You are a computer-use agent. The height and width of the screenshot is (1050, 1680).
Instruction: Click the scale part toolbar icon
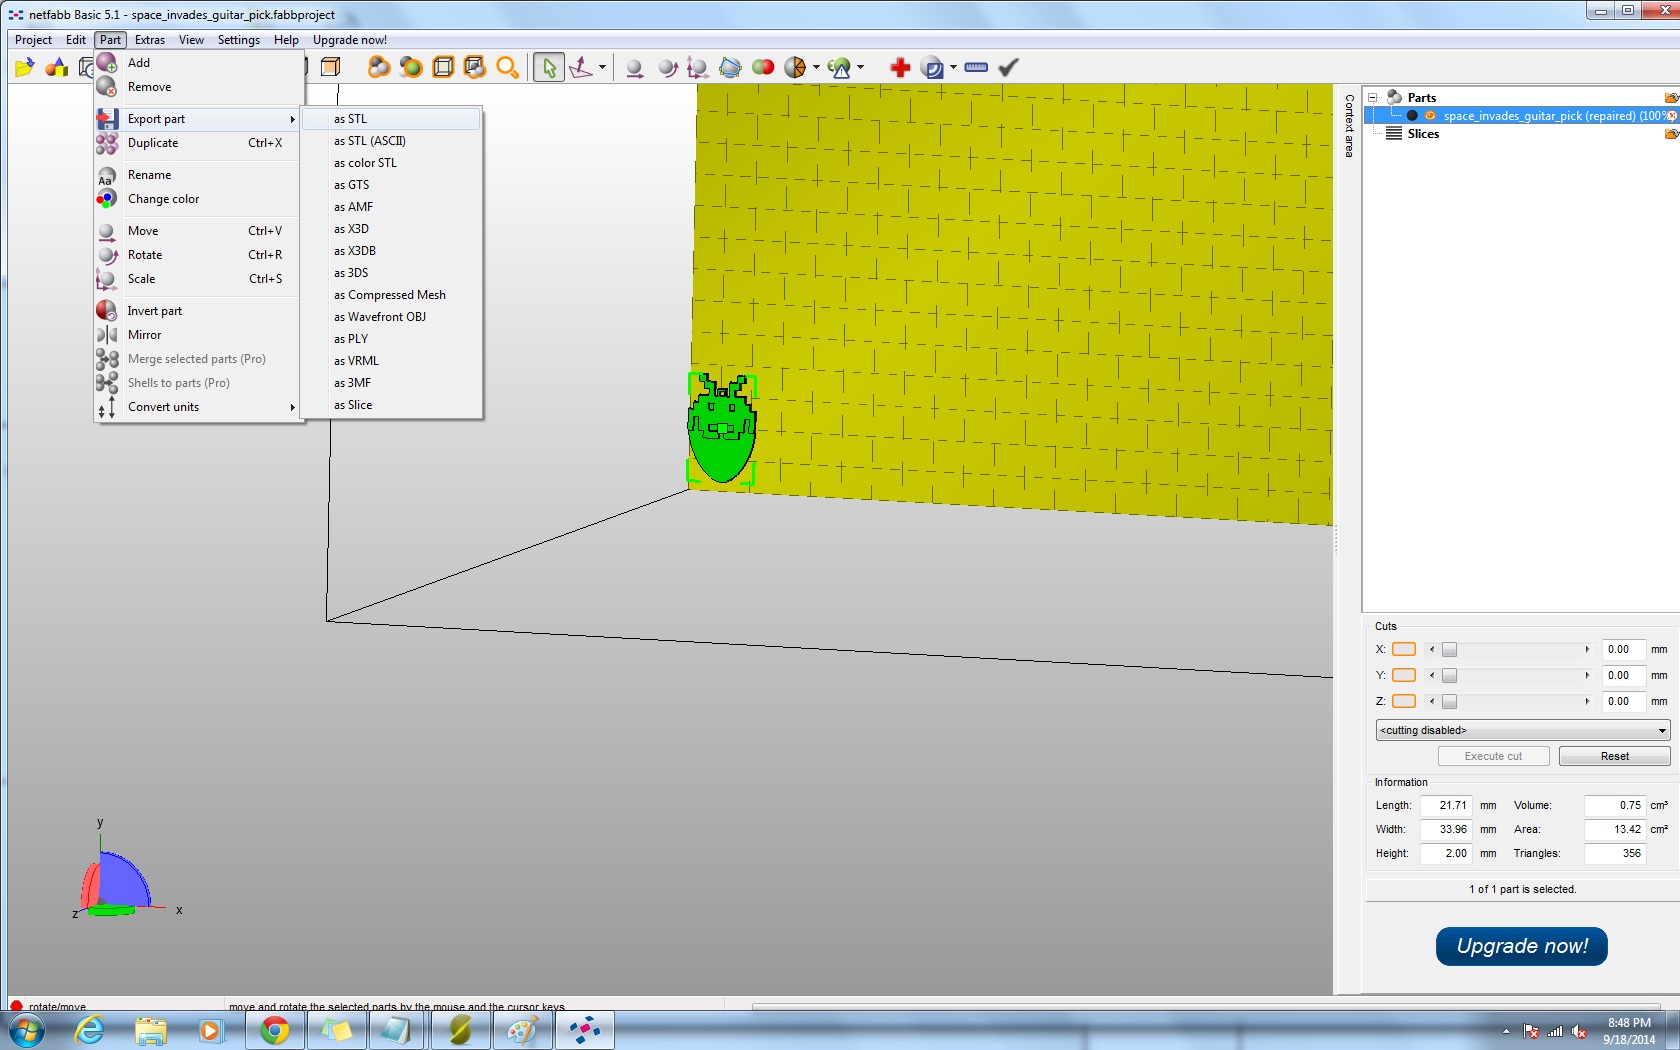click(698, 67)
